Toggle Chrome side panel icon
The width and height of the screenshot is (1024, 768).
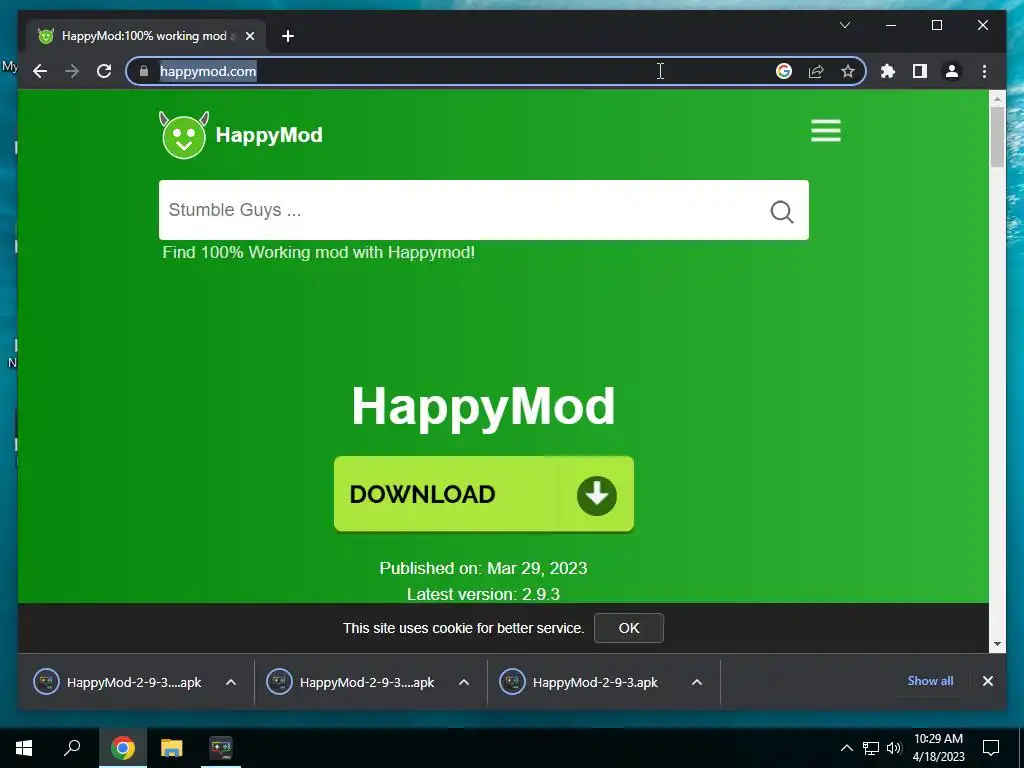point(920,71)
